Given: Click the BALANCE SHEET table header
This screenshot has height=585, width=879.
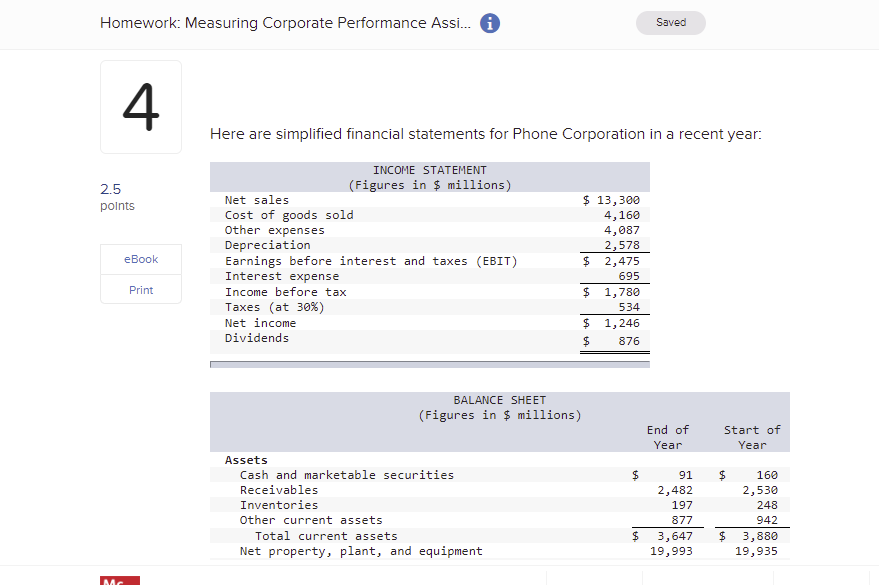Looking at the screenshot, I should point(499,399).
